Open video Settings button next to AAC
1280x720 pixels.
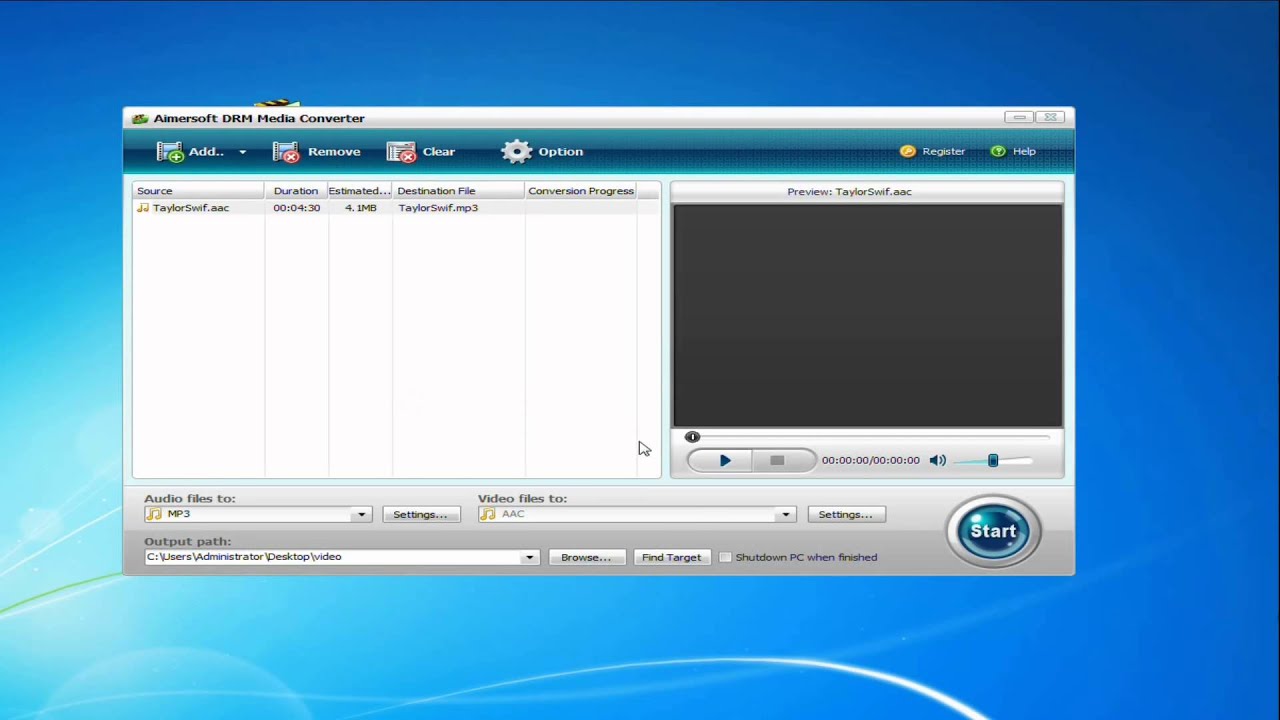tap(845, 514)
